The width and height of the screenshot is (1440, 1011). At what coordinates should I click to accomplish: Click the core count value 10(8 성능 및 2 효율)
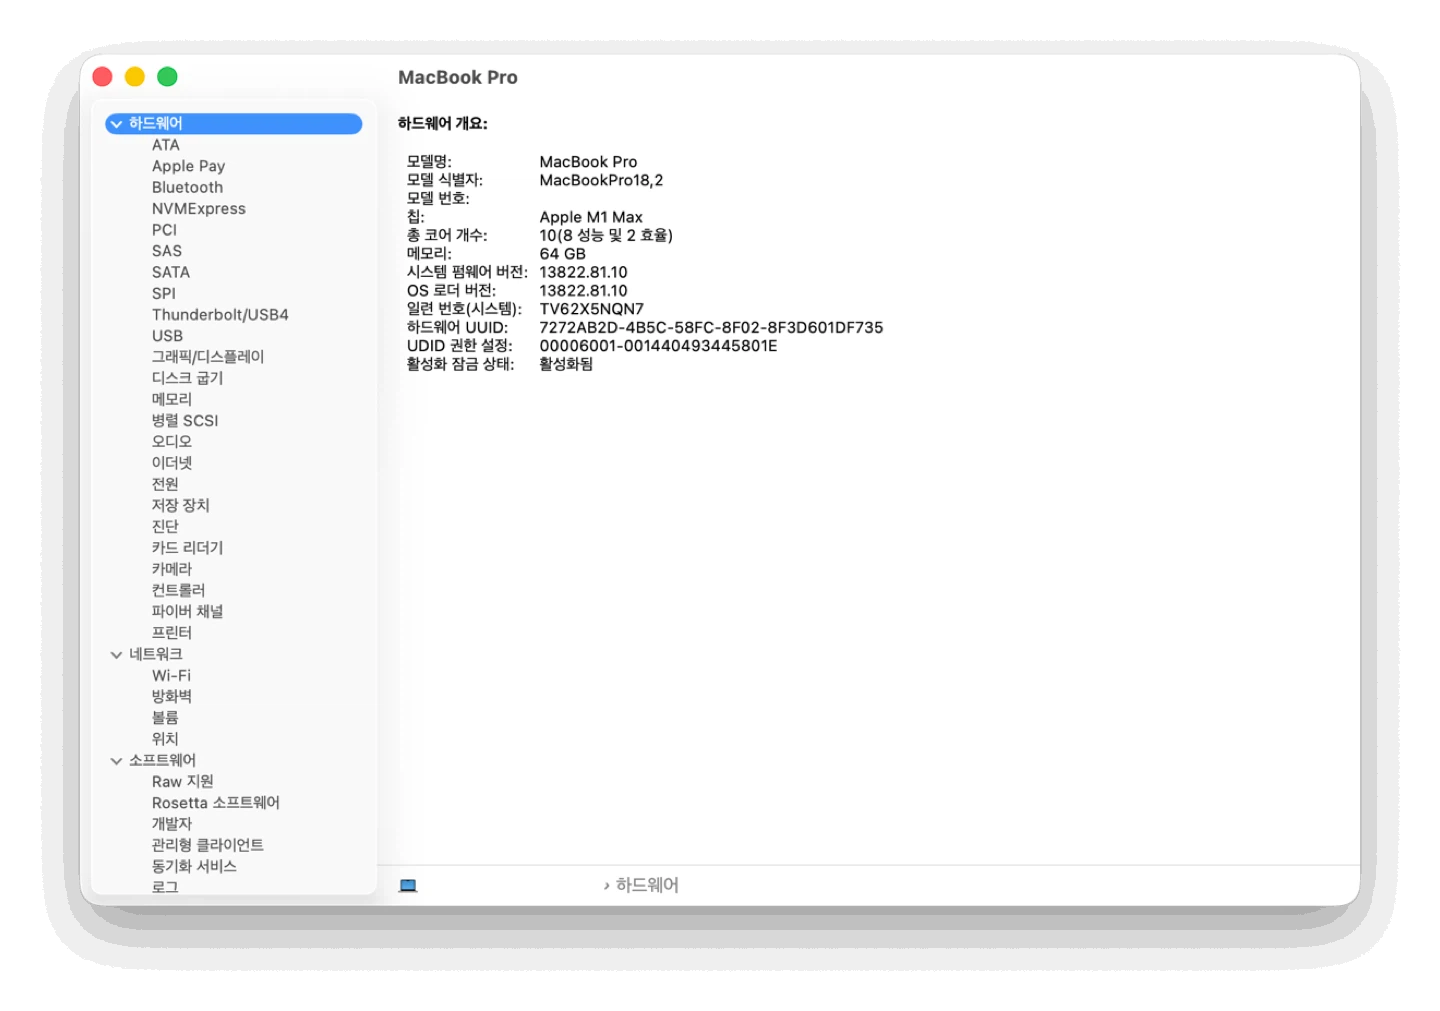(x=606, y=236)
